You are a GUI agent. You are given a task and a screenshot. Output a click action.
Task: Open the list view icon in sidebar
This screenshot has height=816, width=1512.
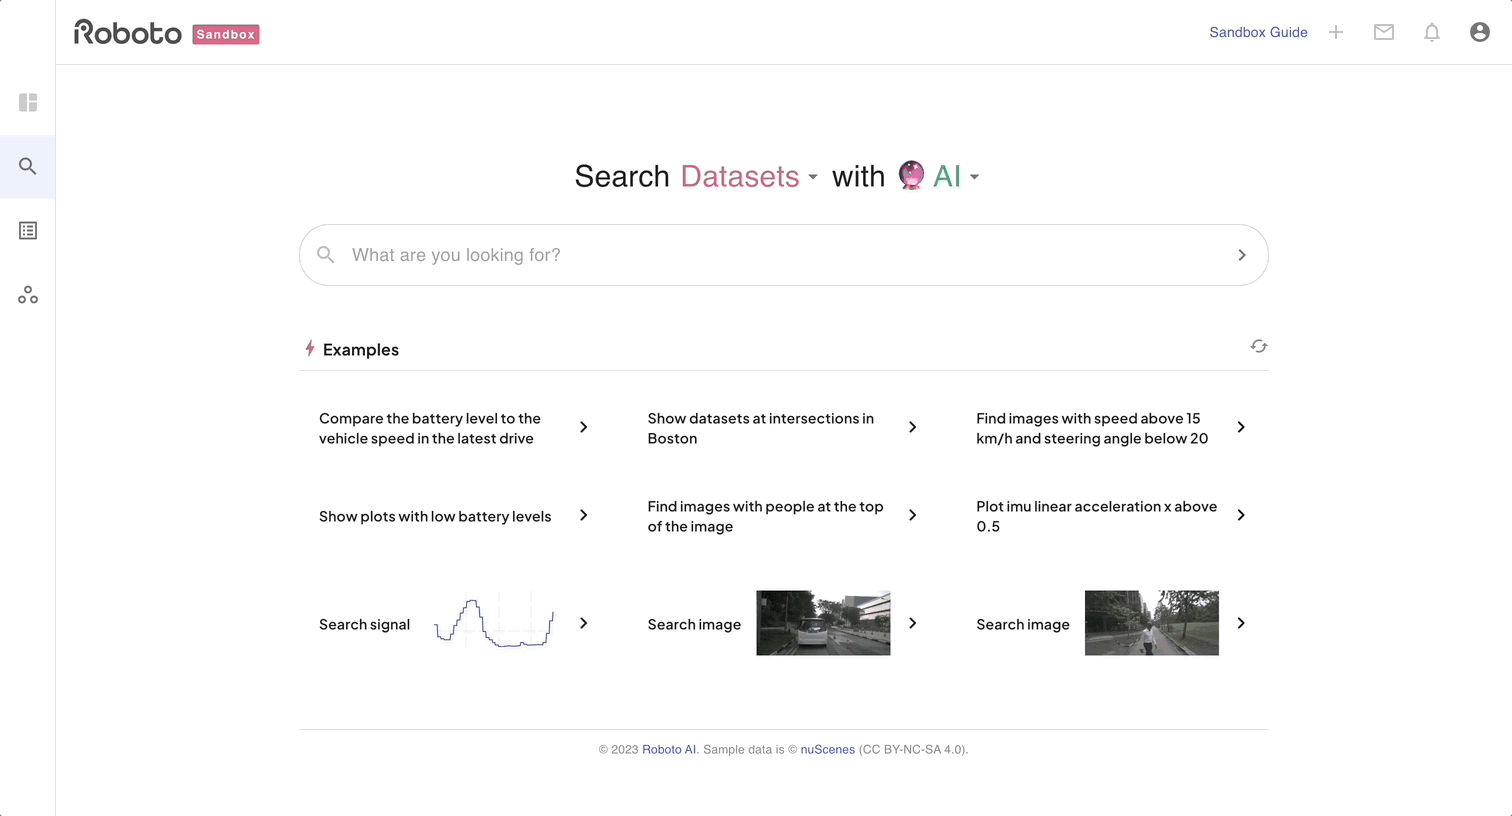point(28,231)
